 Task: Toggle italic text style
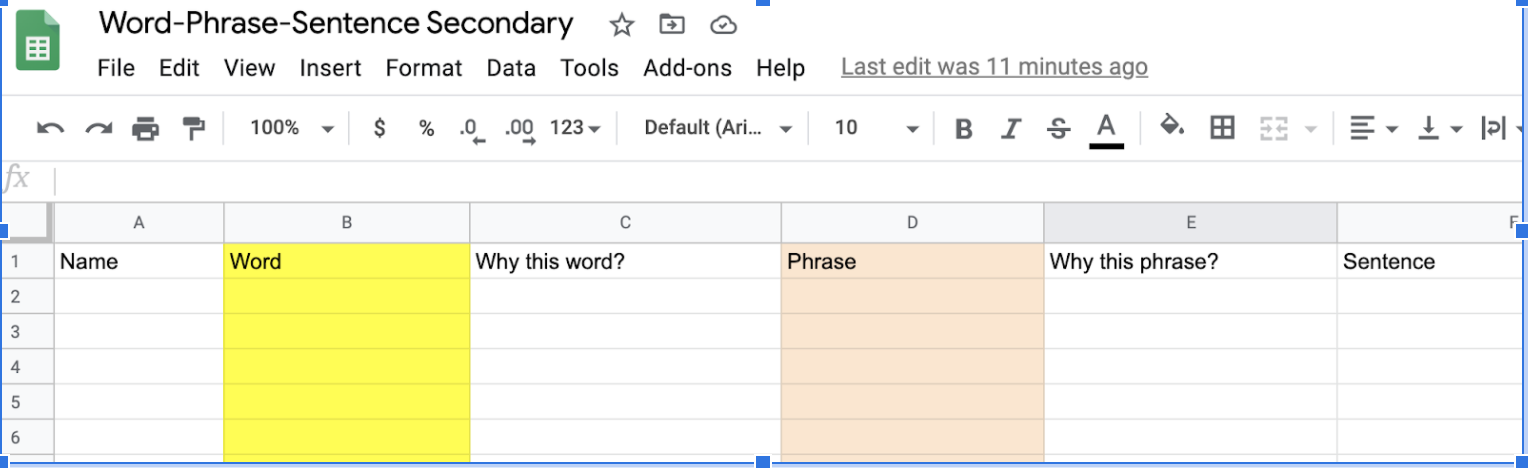point(1011,129)
